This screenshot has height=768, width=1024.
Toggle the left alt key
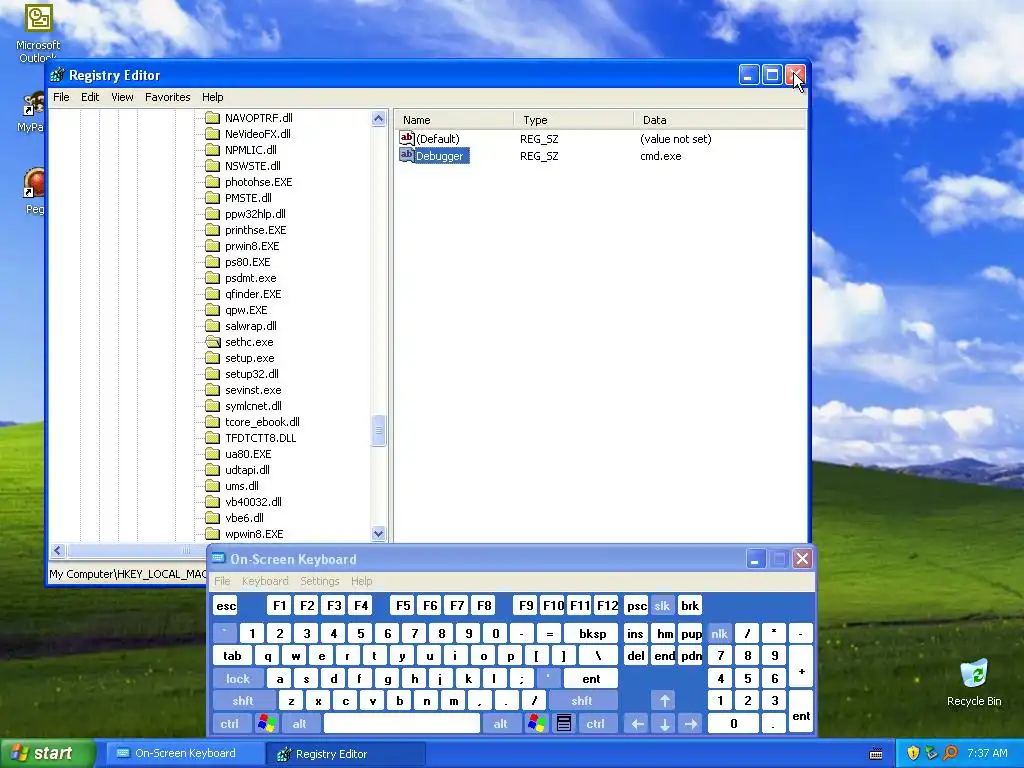[x=299, y=723]
